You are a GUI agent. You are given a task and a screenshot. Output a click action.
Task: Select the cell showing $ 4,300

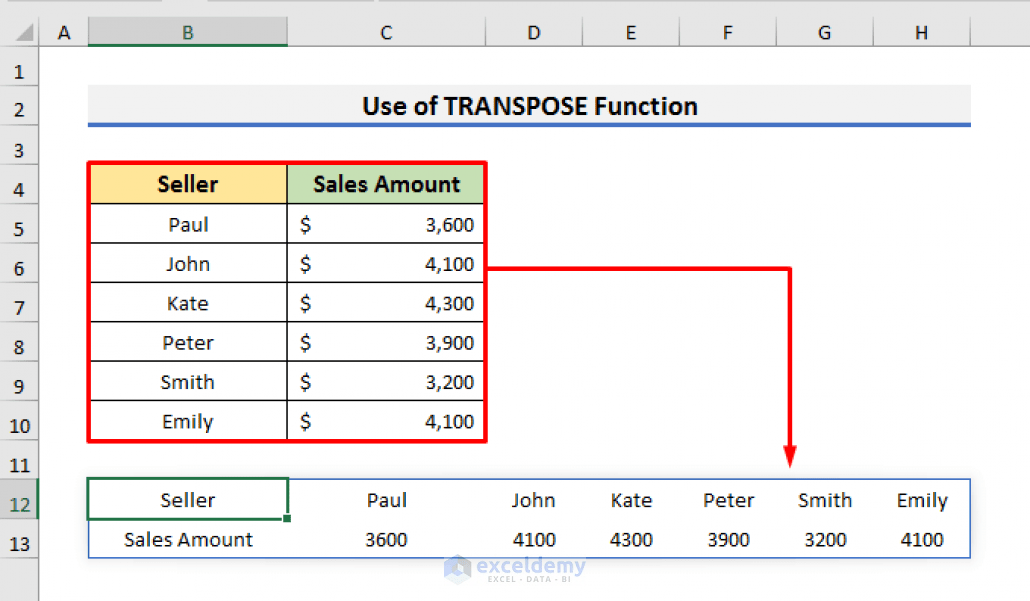[x=386, y=302]
